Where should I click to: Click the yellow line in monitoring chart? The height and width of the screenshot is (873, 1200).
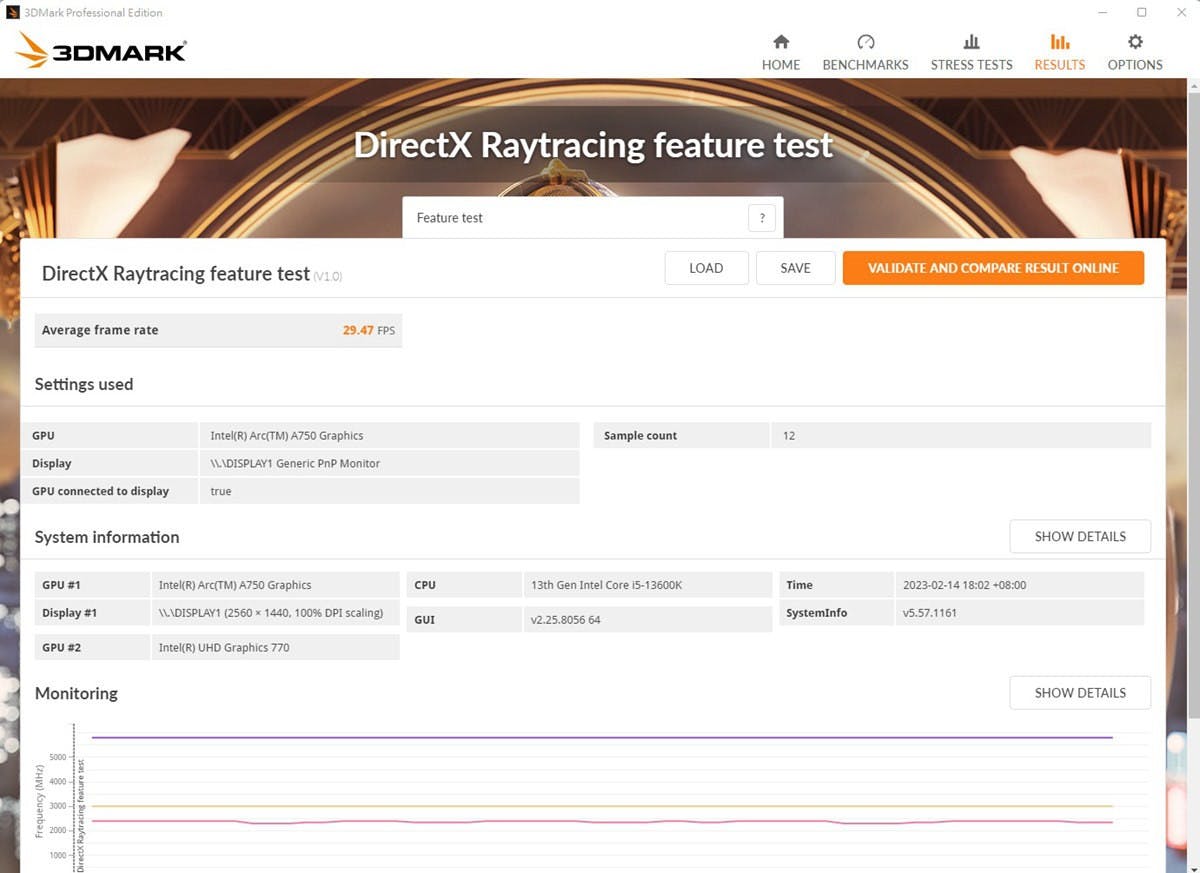tap(602, 806)
